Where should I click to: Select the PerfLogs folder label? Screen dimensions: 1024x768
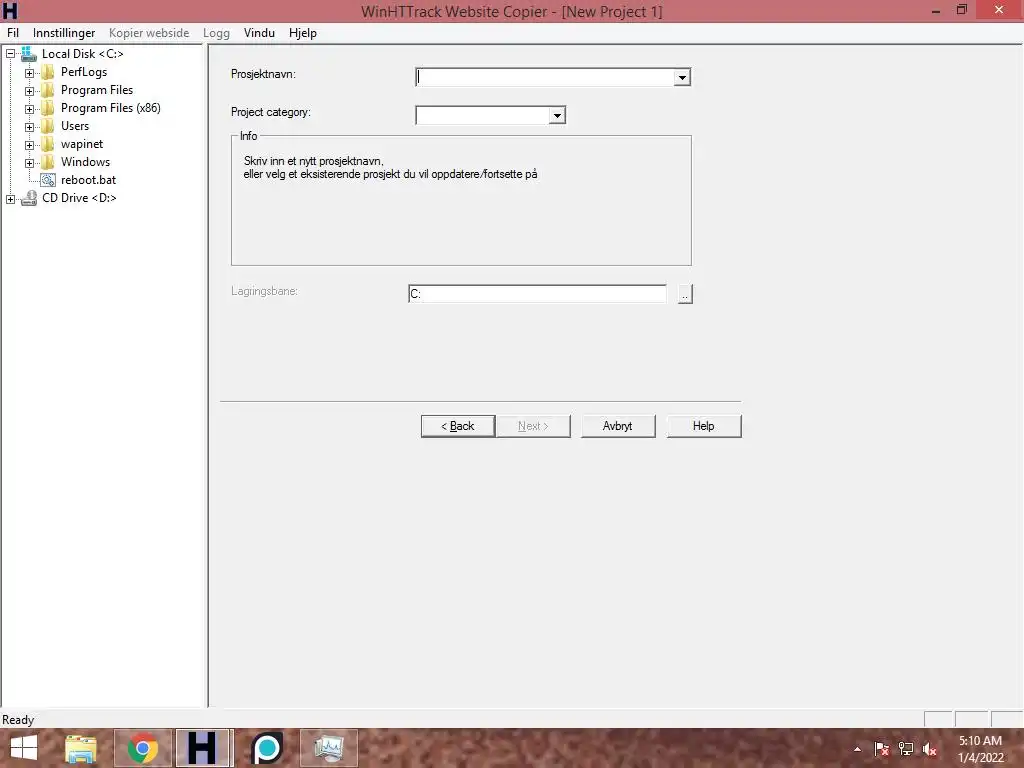tap(84, 72)
